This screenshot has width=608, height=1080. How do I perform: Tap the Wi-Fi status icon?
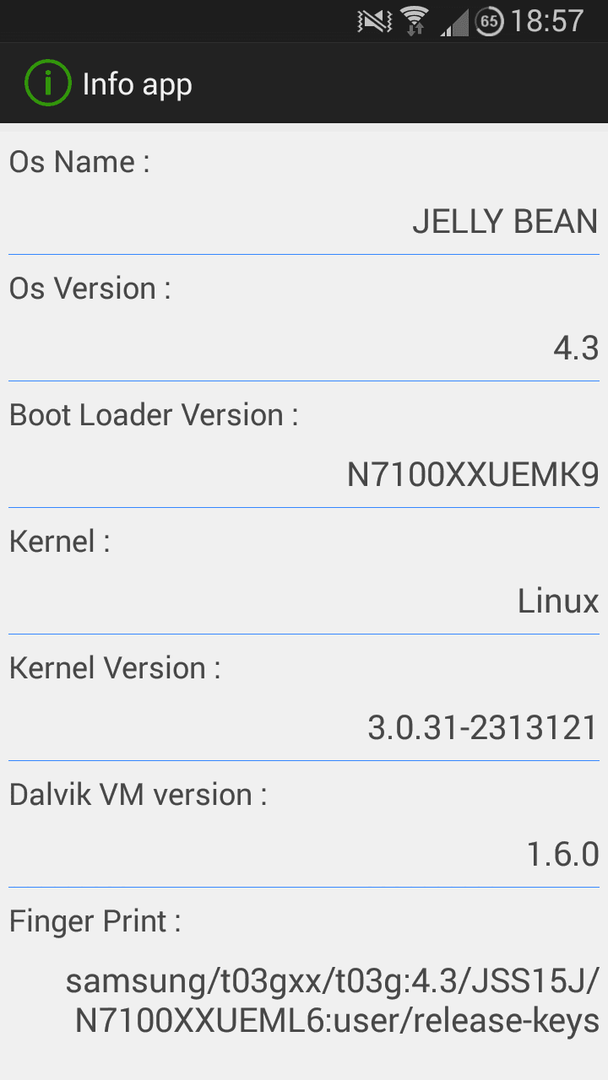pyautogui.click(x=414, y=21)
